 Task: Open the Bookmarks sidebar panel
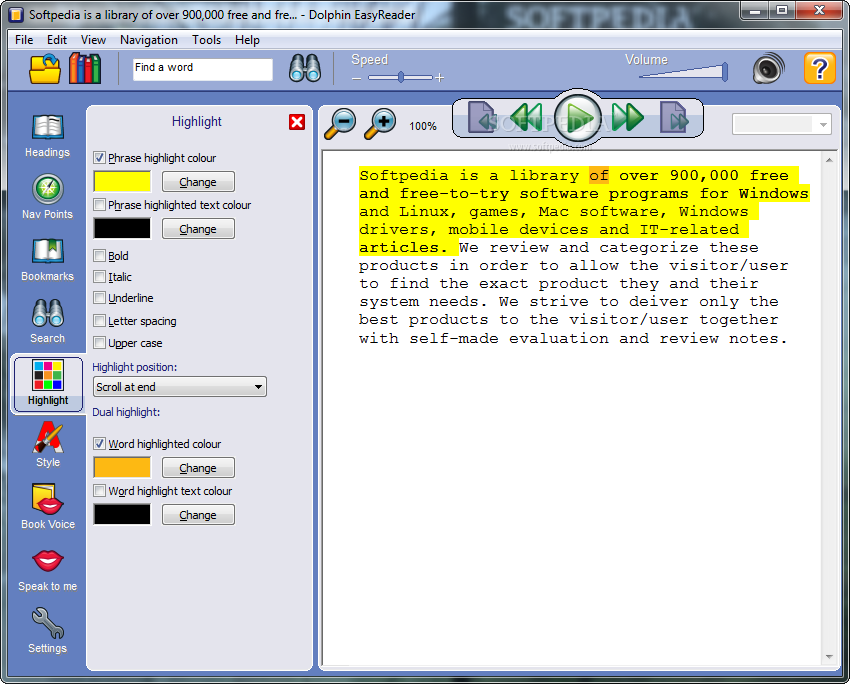pyautogui.click(x=48, y=260)
